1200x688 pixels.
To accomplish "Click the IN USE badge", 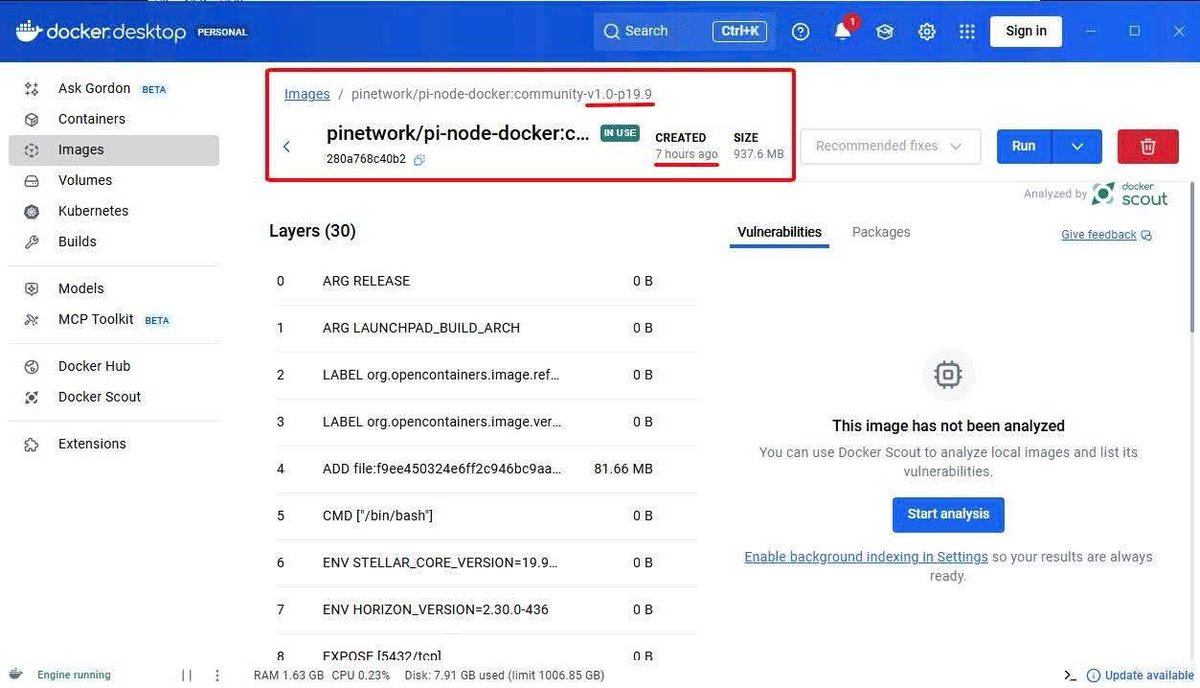I will click(x=620, y=133).
